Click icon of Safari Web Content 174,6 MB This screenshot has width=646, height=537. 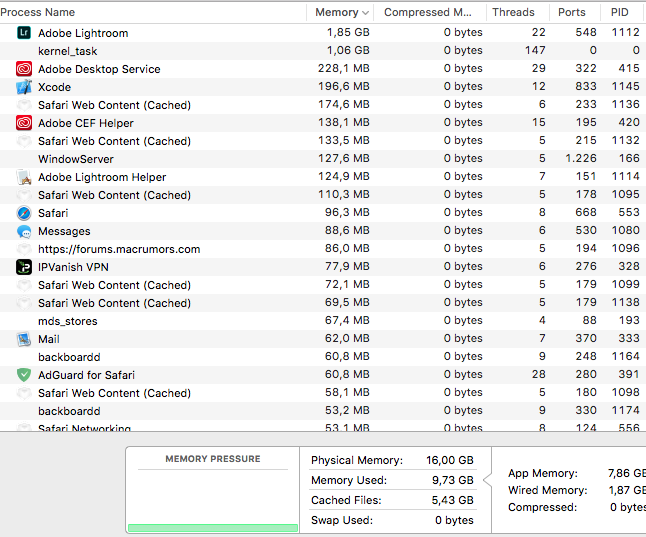point(24,105)
